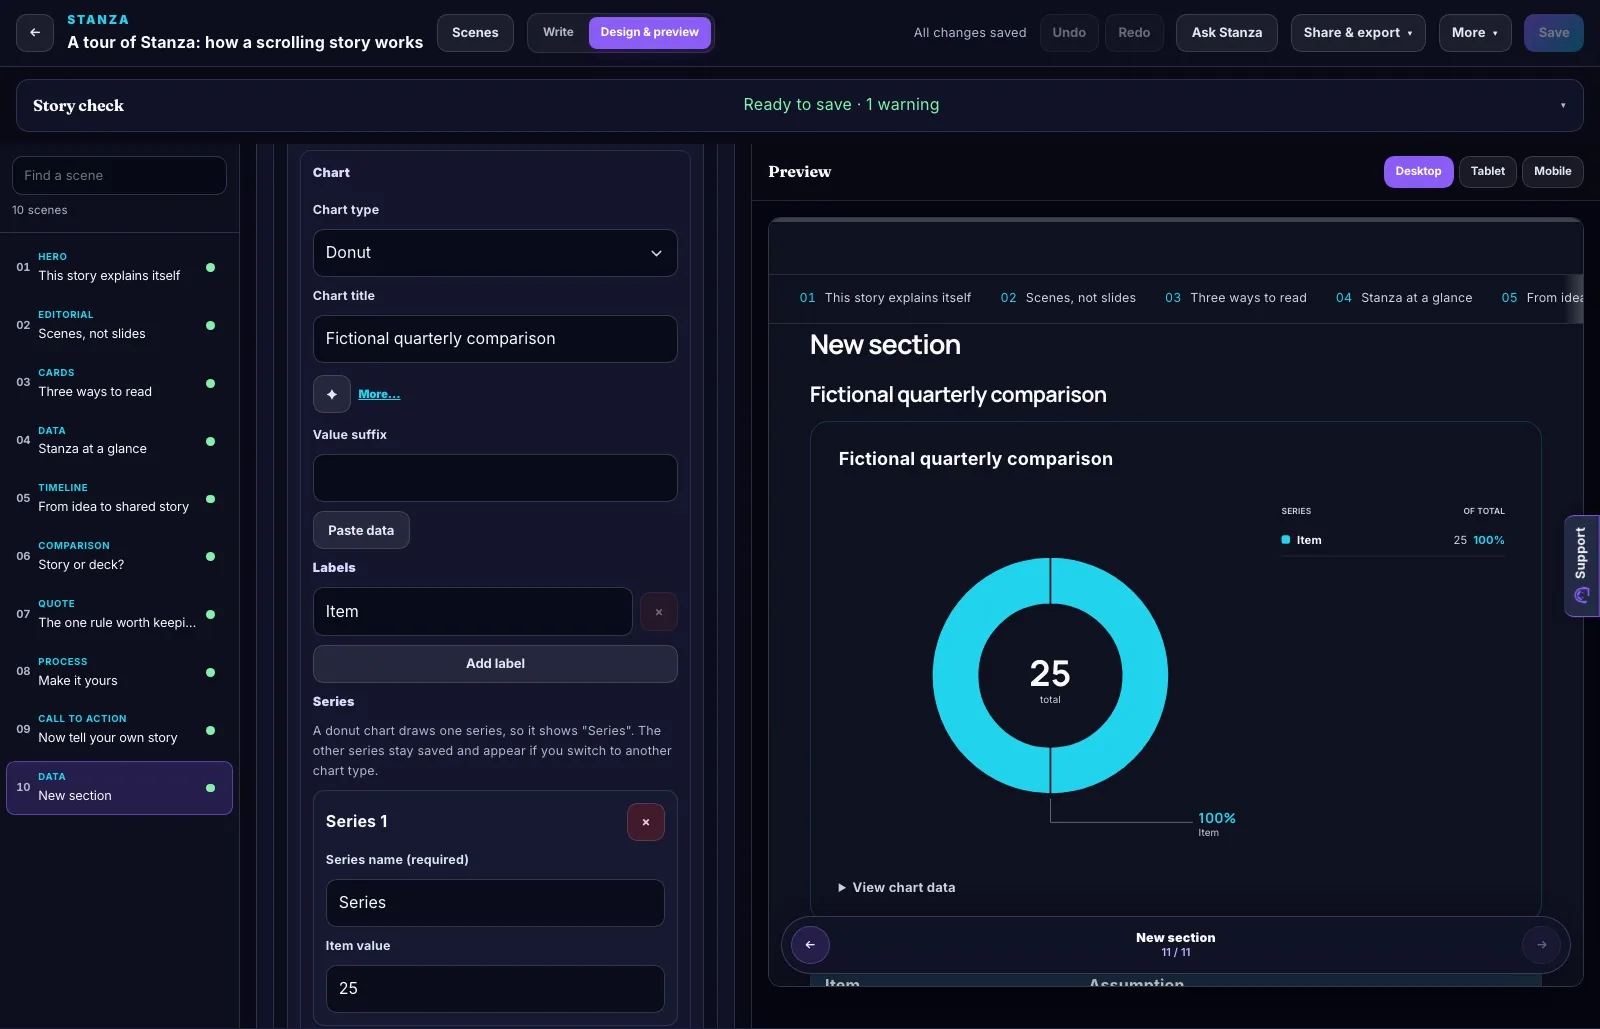
Task: Click the Series name input field
Action: (495, 903)
